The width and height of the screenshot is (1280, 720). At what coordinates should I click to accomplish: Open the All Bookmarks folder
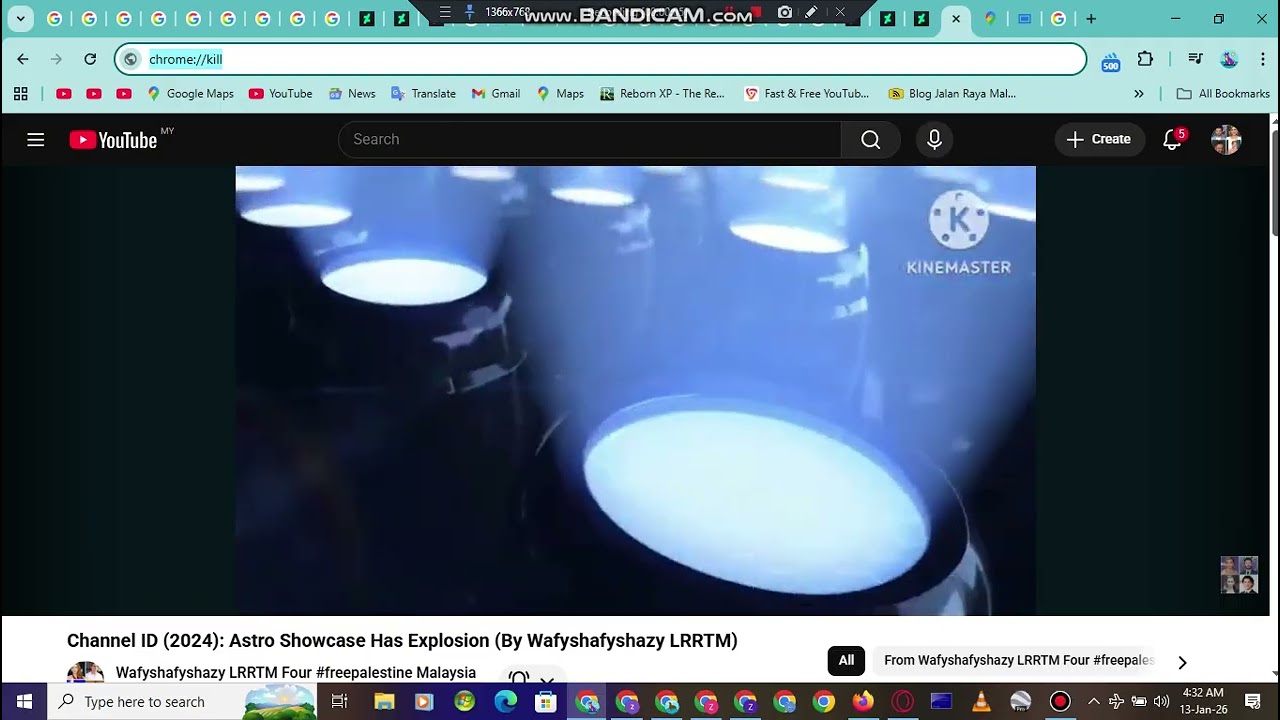coord(1223,93)
